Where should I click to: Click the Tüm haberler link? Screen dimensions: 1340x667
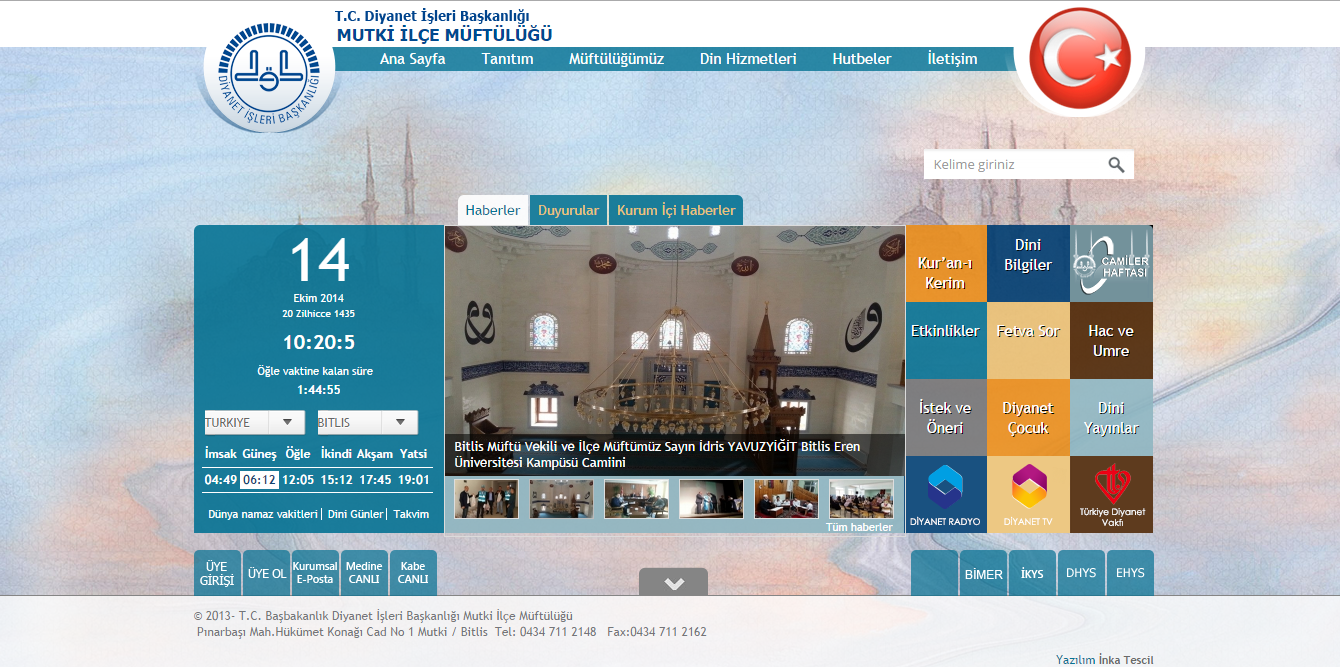tap(858, 527)
